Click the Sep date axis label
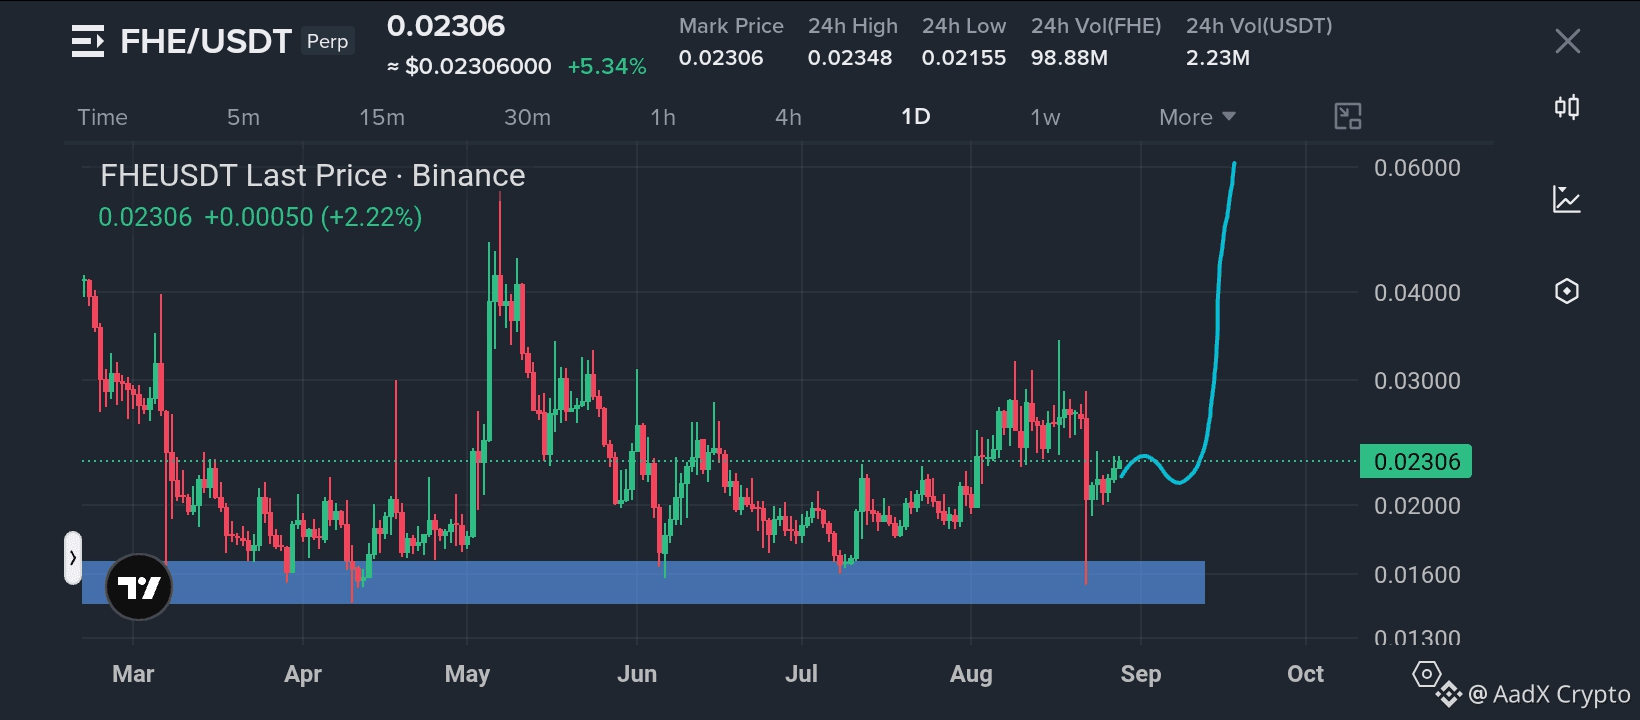This screenshot has width=1640, height=720. coord(1141,674)
